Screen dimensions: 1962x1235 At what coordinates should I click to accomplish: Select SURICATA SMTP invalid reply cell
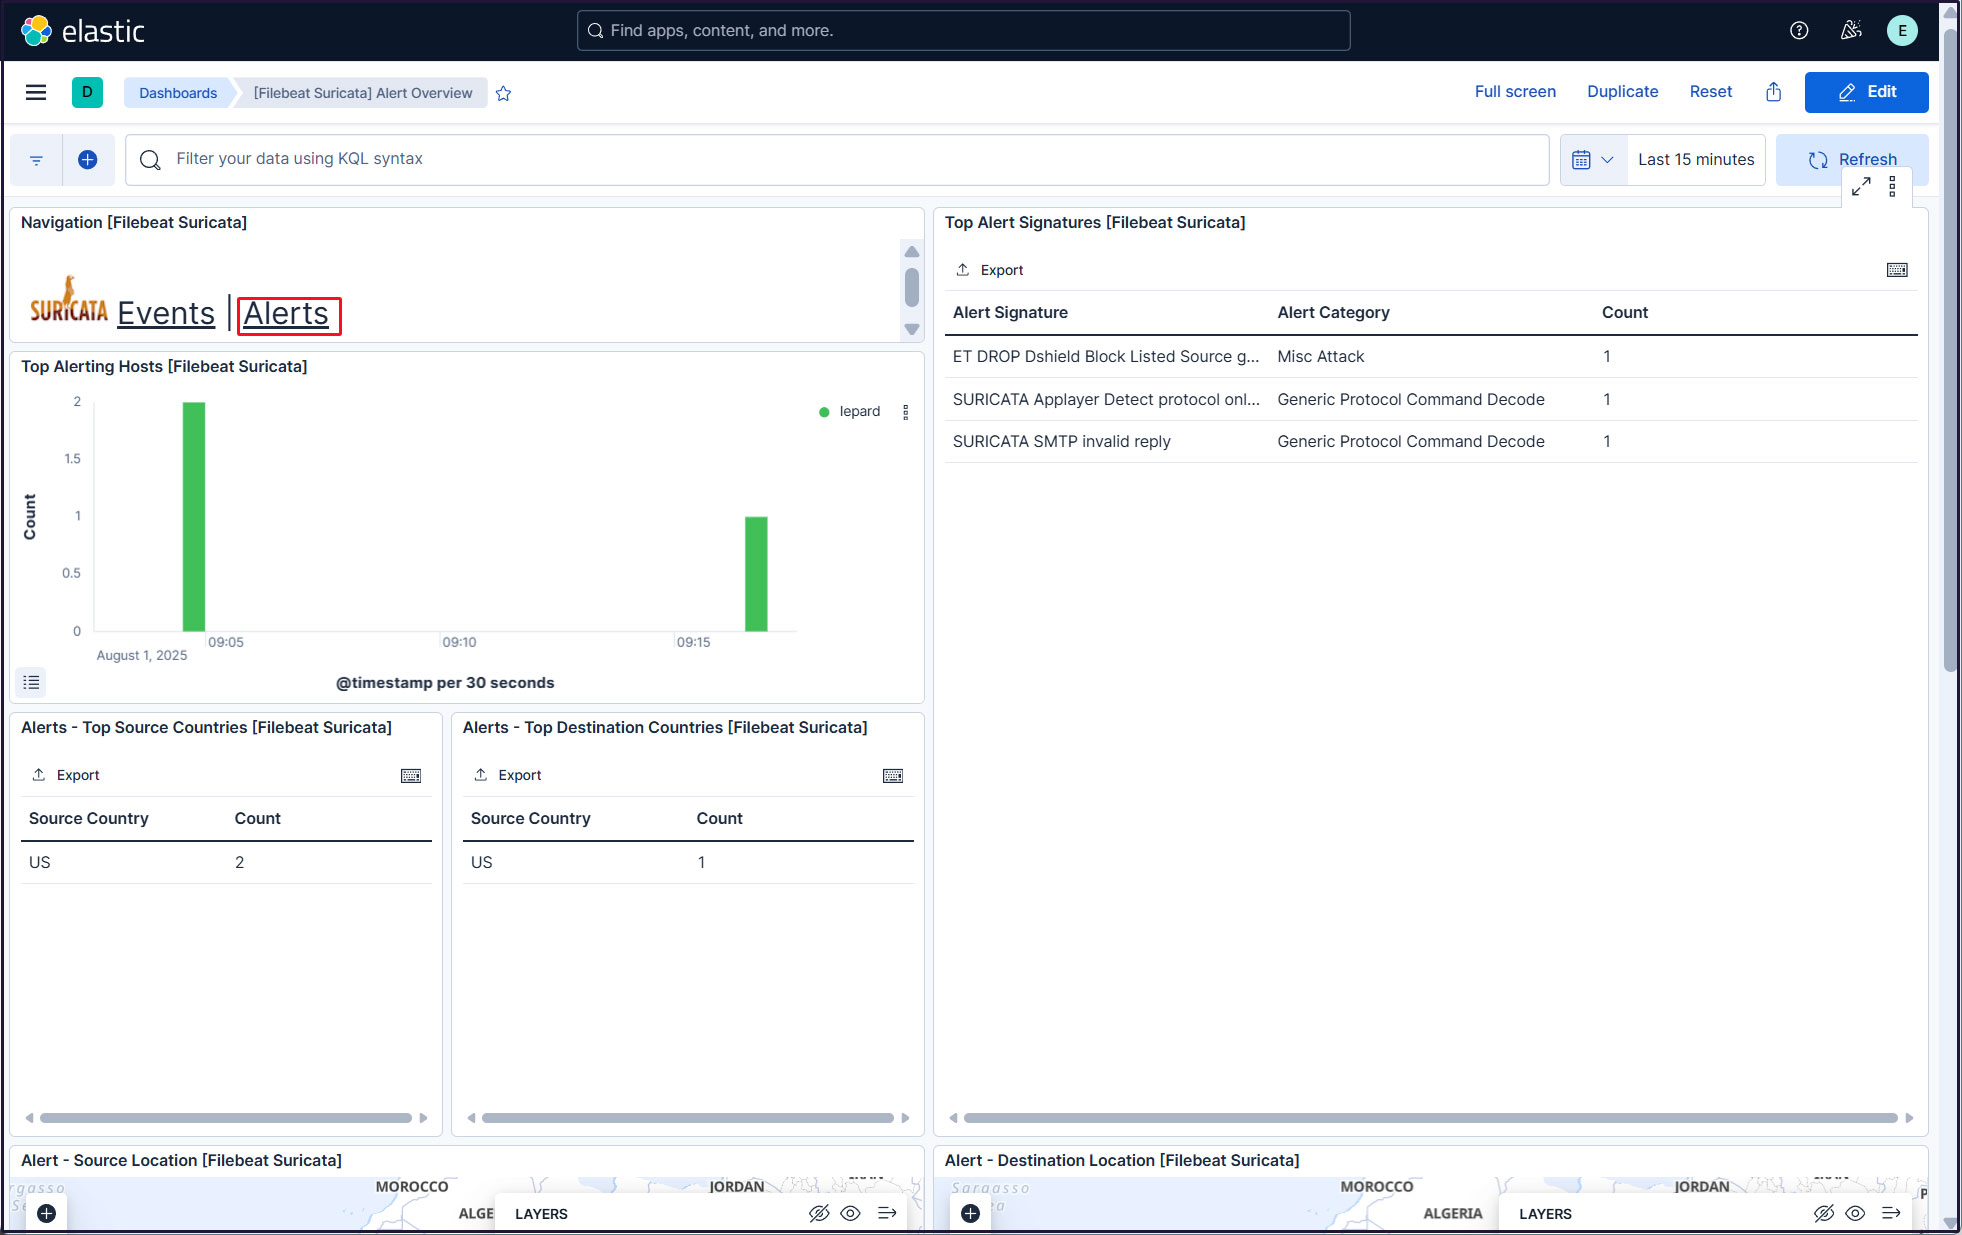pyautogui.click(x=1061, y=442)
